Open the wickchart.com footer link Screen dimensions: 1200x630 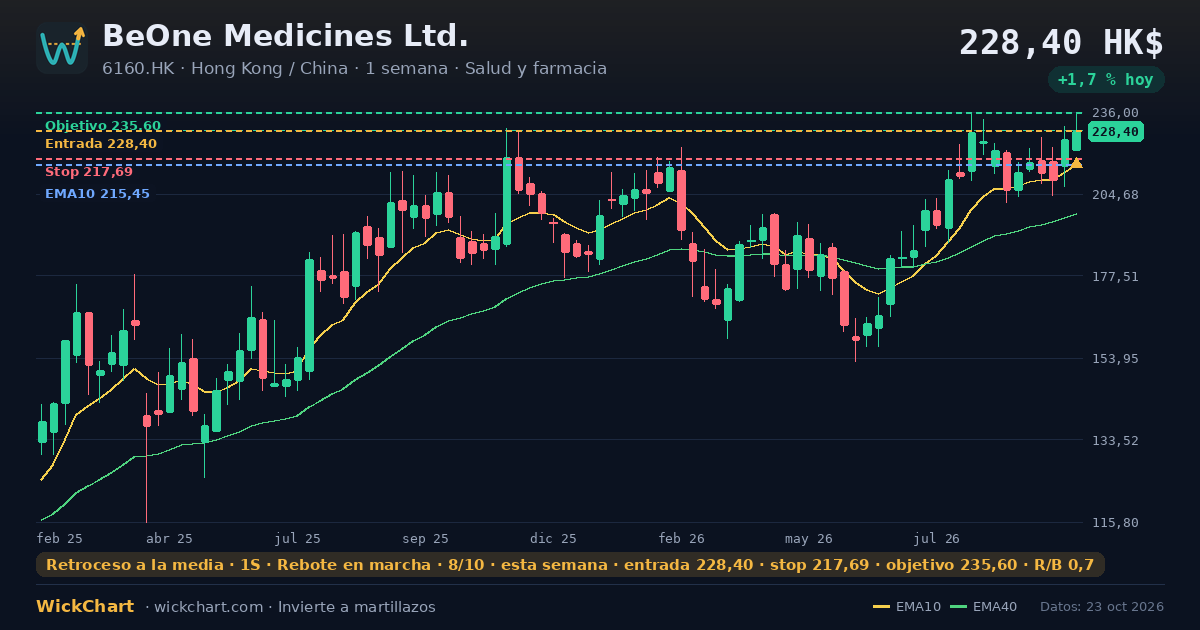(209, 607)
